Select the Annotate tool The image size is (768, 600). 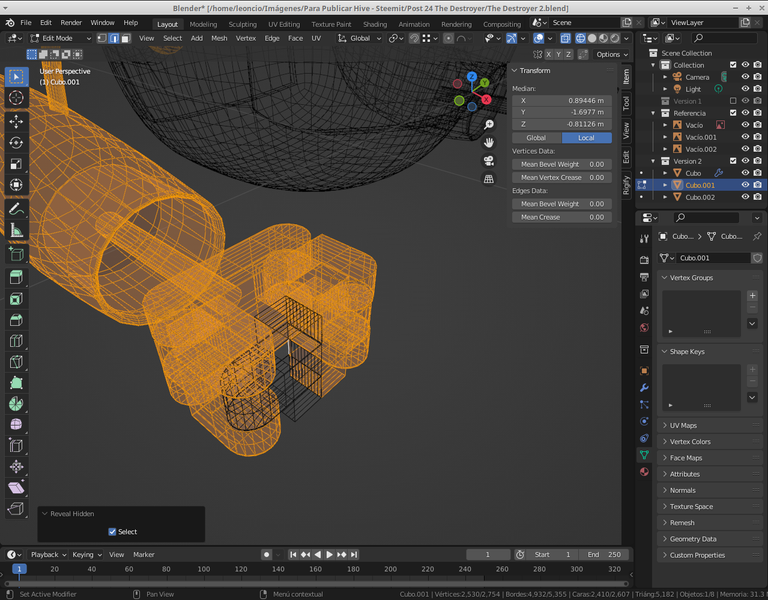click(x=16, y=209)
